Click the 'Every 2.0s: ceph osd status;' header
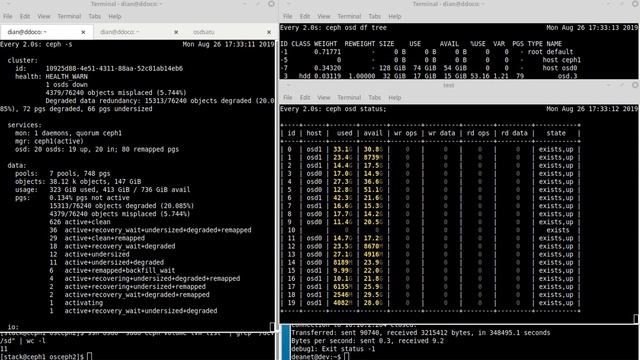The image size is (640, 360). tap(333, 109)
